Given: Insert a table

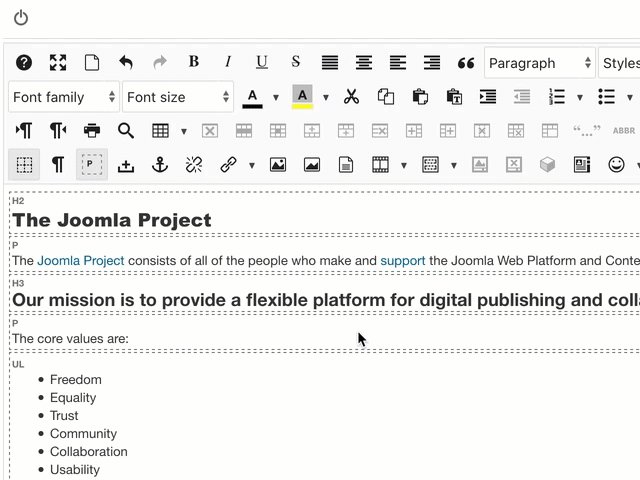Looking at the screenshot, I should pyautogui.click(x=160, y=131).
